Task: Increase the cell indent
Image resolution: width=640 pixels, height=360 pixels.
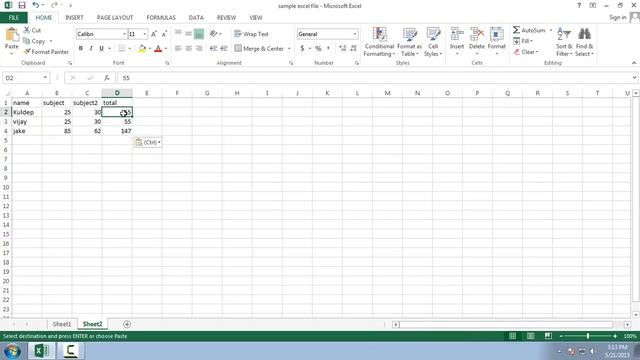Action: point(224,49)
